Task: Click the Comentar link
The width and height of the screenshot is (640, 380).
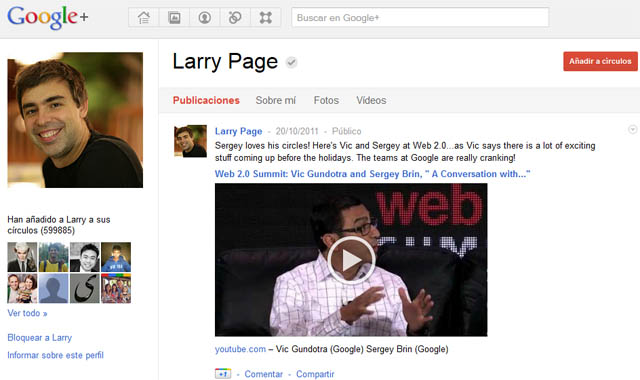Action: point(263,374)
